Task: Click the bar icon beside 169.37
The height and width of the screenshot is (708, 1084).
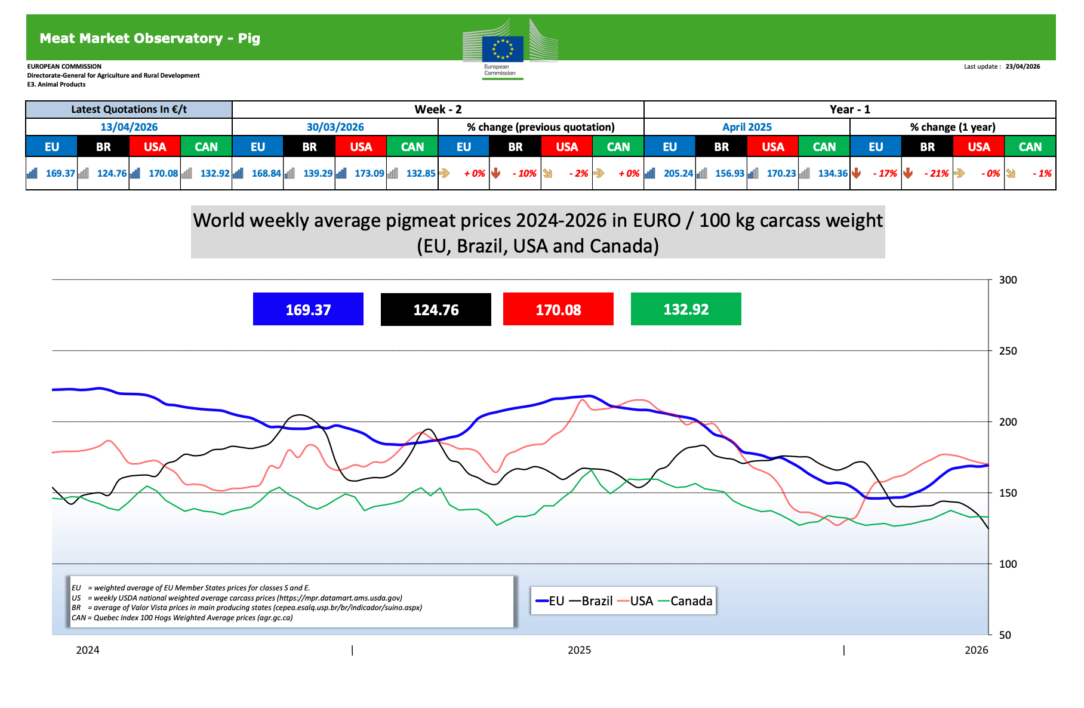Action: pos(34,172)
